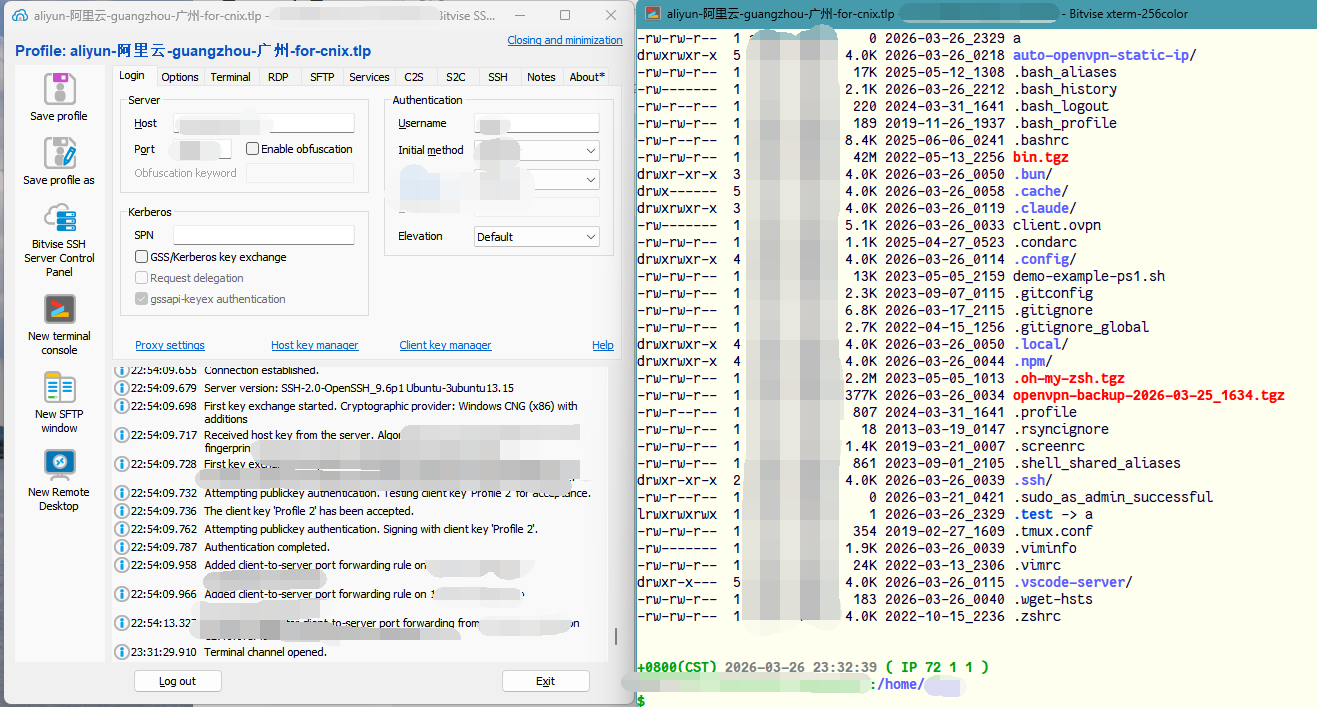The height and width of the screenshot is (707, 1317).
Task: Toggle GSS/Kerberos key exchange checkbox
Action: [x=142, y=257]
